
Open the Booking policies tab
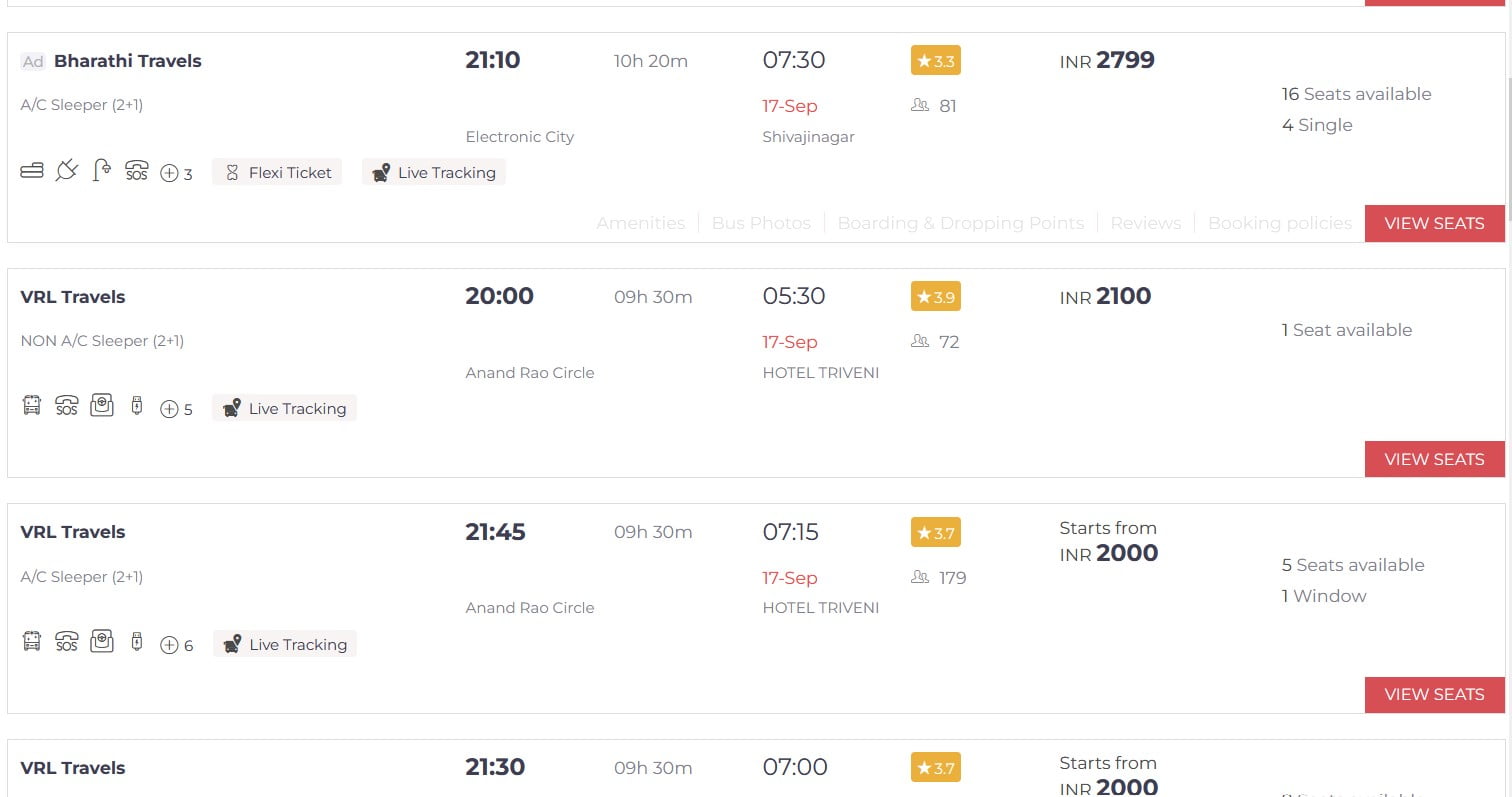click(x=1280, y=223)
